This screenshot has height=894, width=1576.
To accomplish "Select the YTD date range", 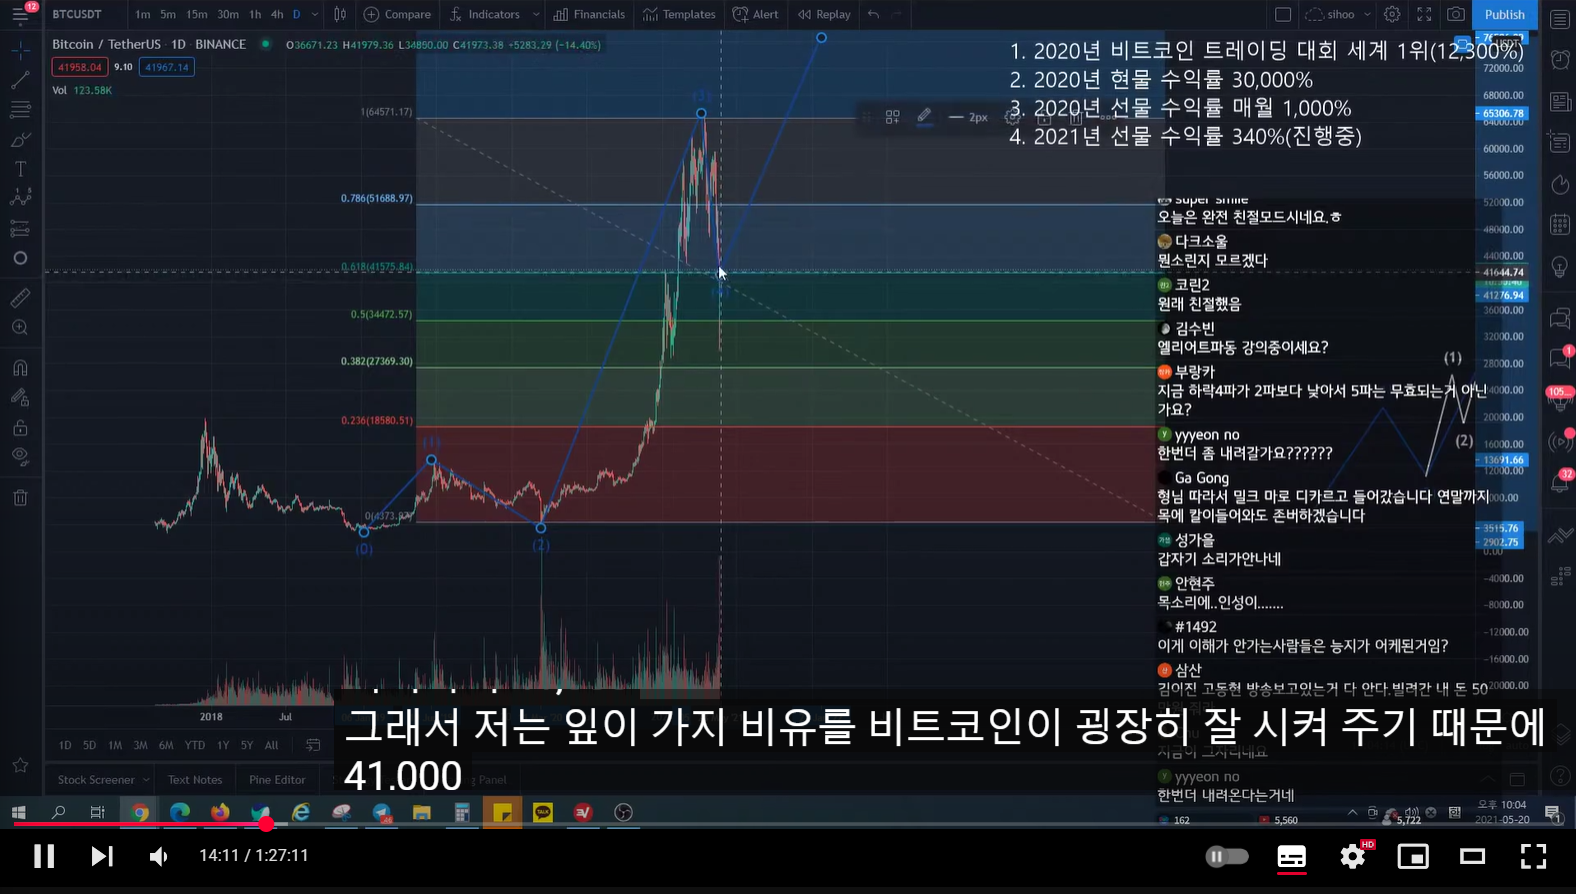I will coord(195,745).
